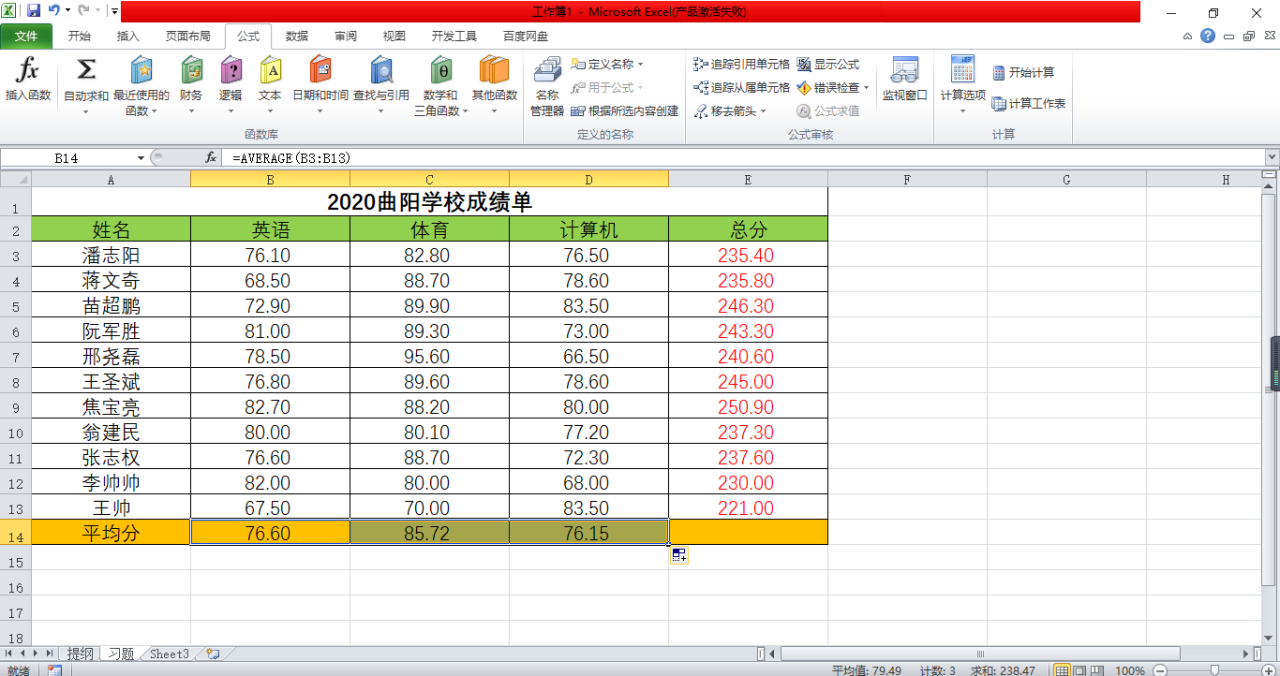Click the Undo icon in quick access toolbar
Screen dimensions: 1280x676
54,11
